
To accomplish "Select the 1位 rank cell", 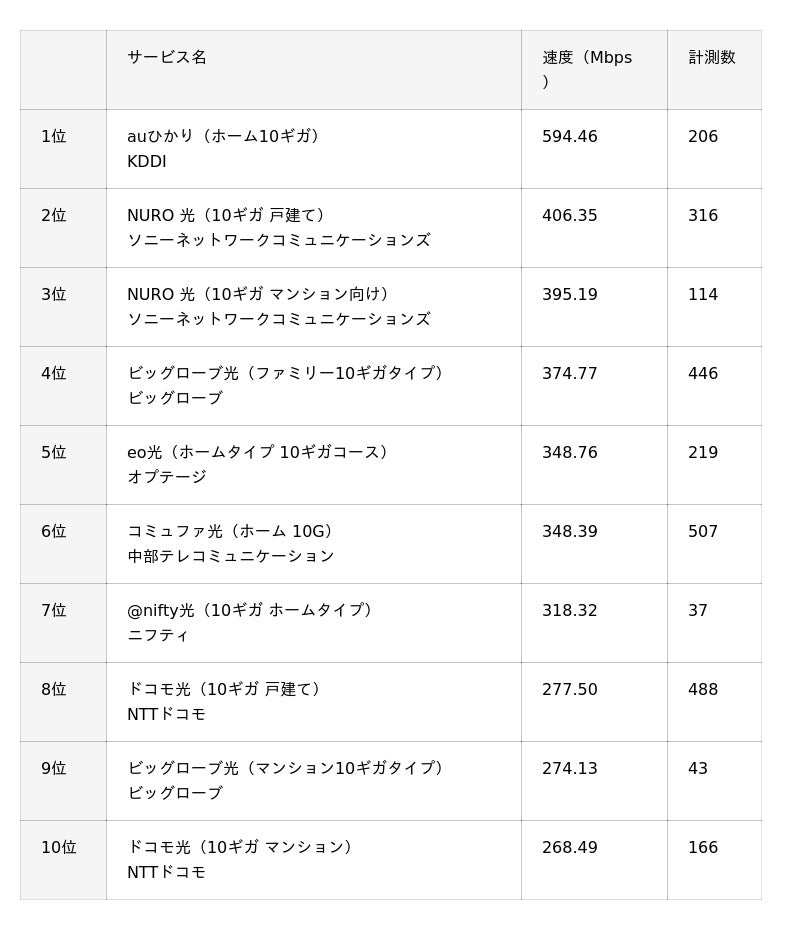I will click(54, 137).
